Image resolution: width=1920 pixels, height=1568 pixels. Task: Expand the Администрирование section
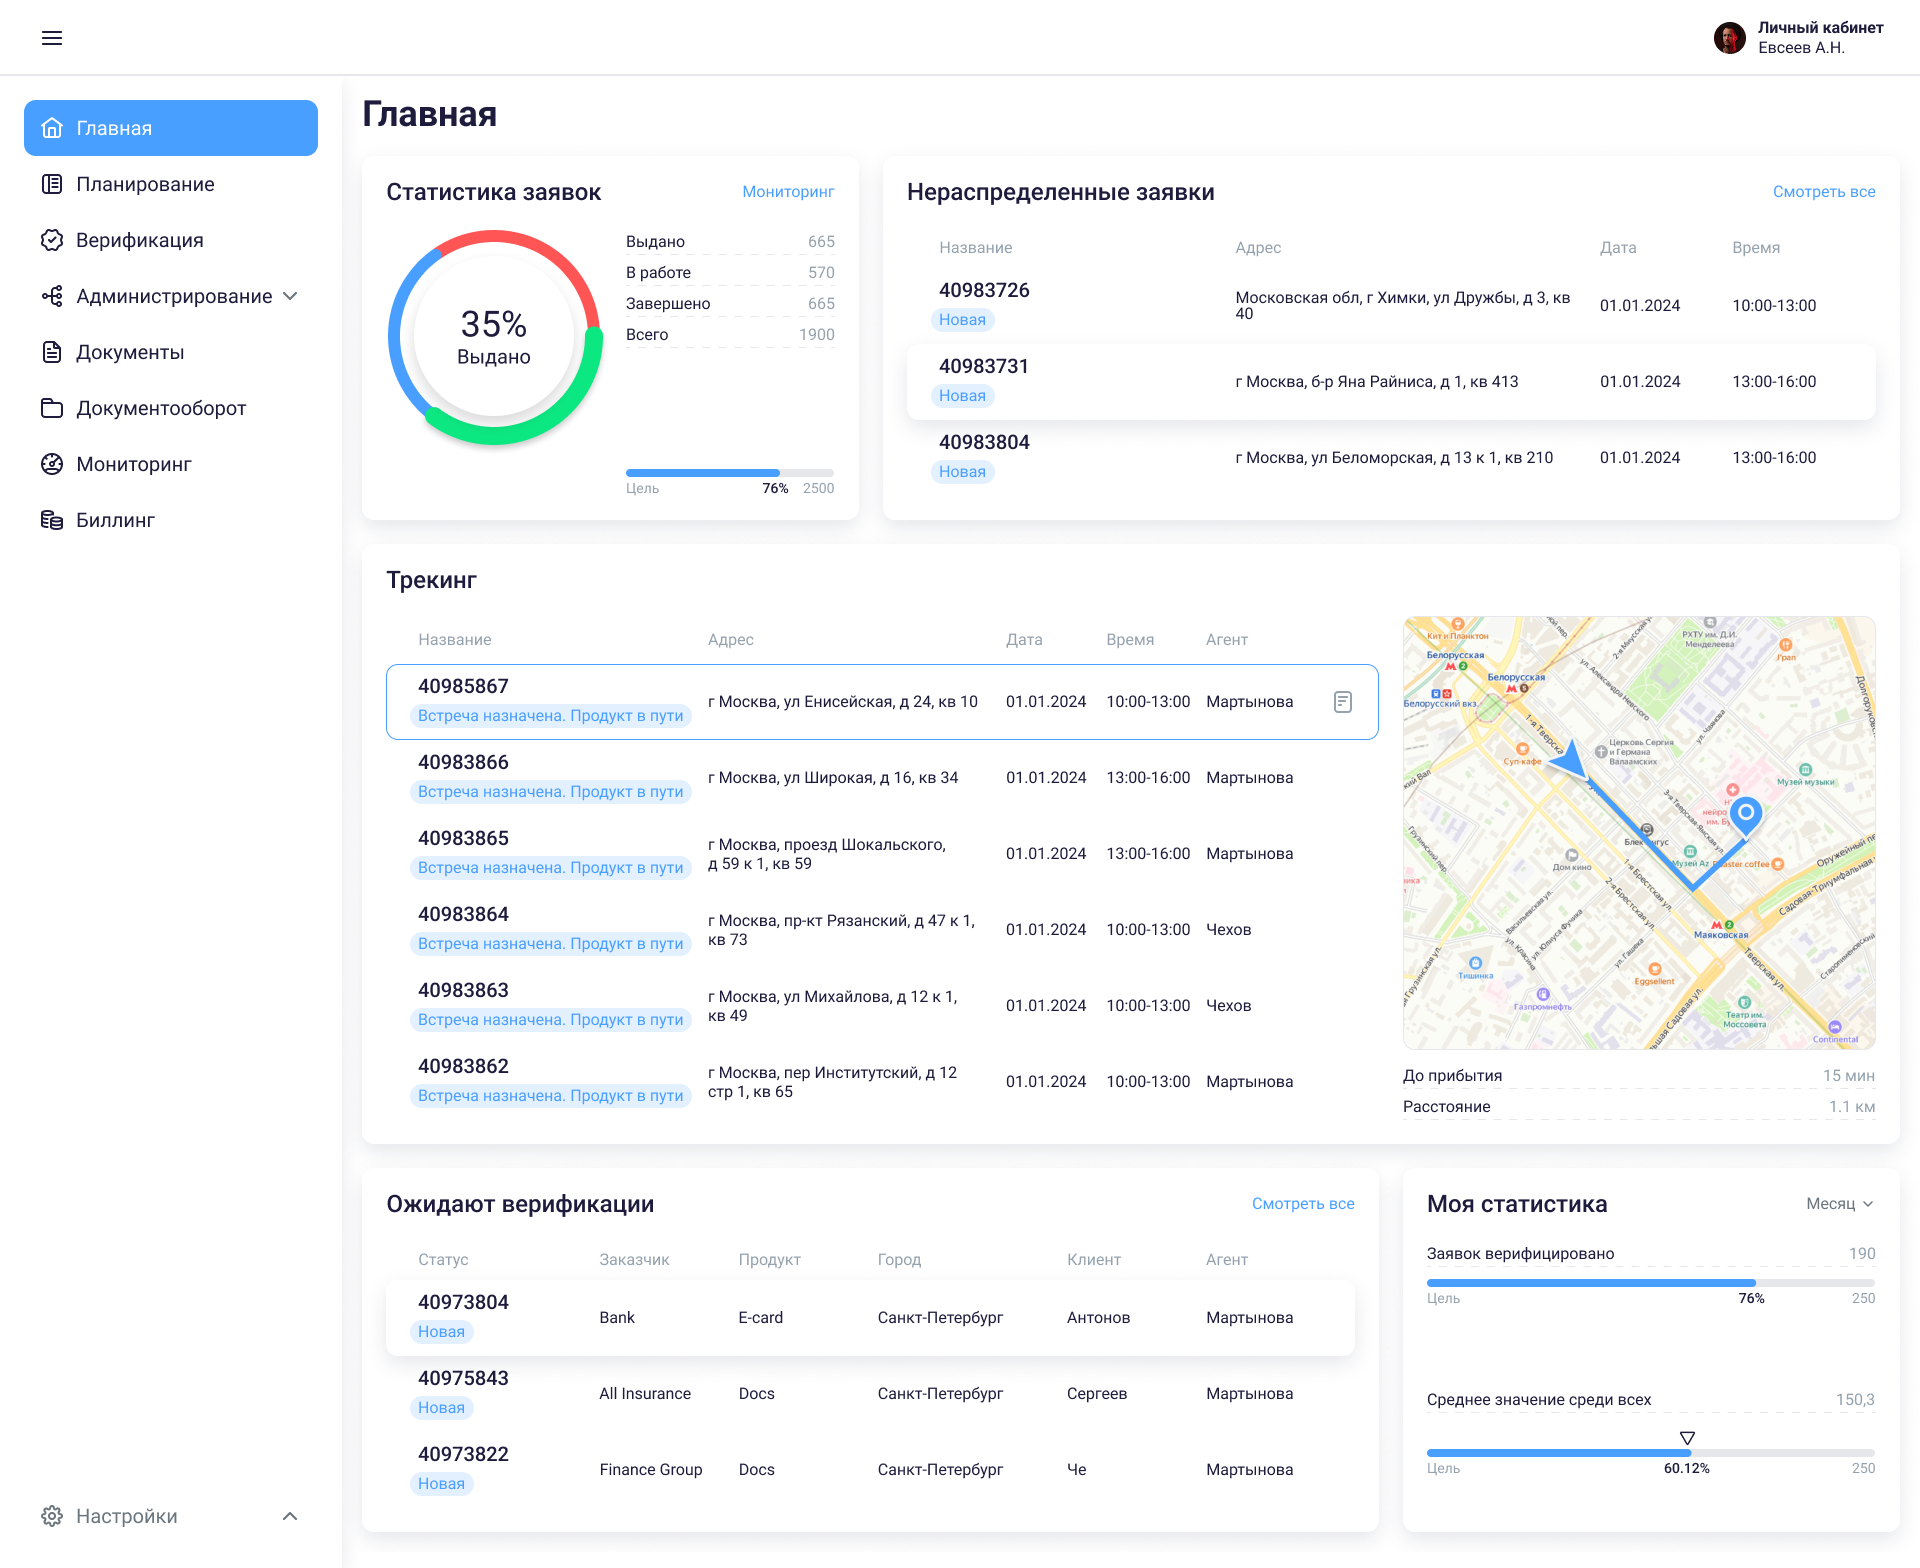point(290,296)
